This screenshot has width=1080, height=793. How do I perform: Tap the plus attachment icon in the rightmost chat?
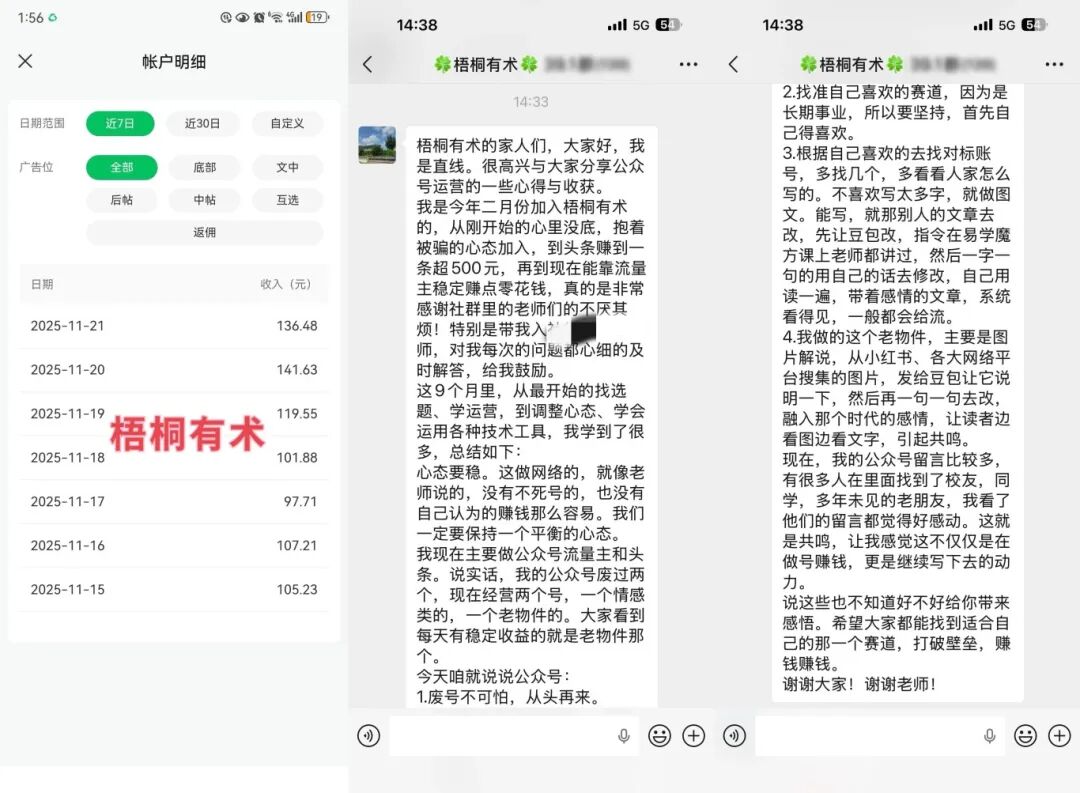[1059, 736]
